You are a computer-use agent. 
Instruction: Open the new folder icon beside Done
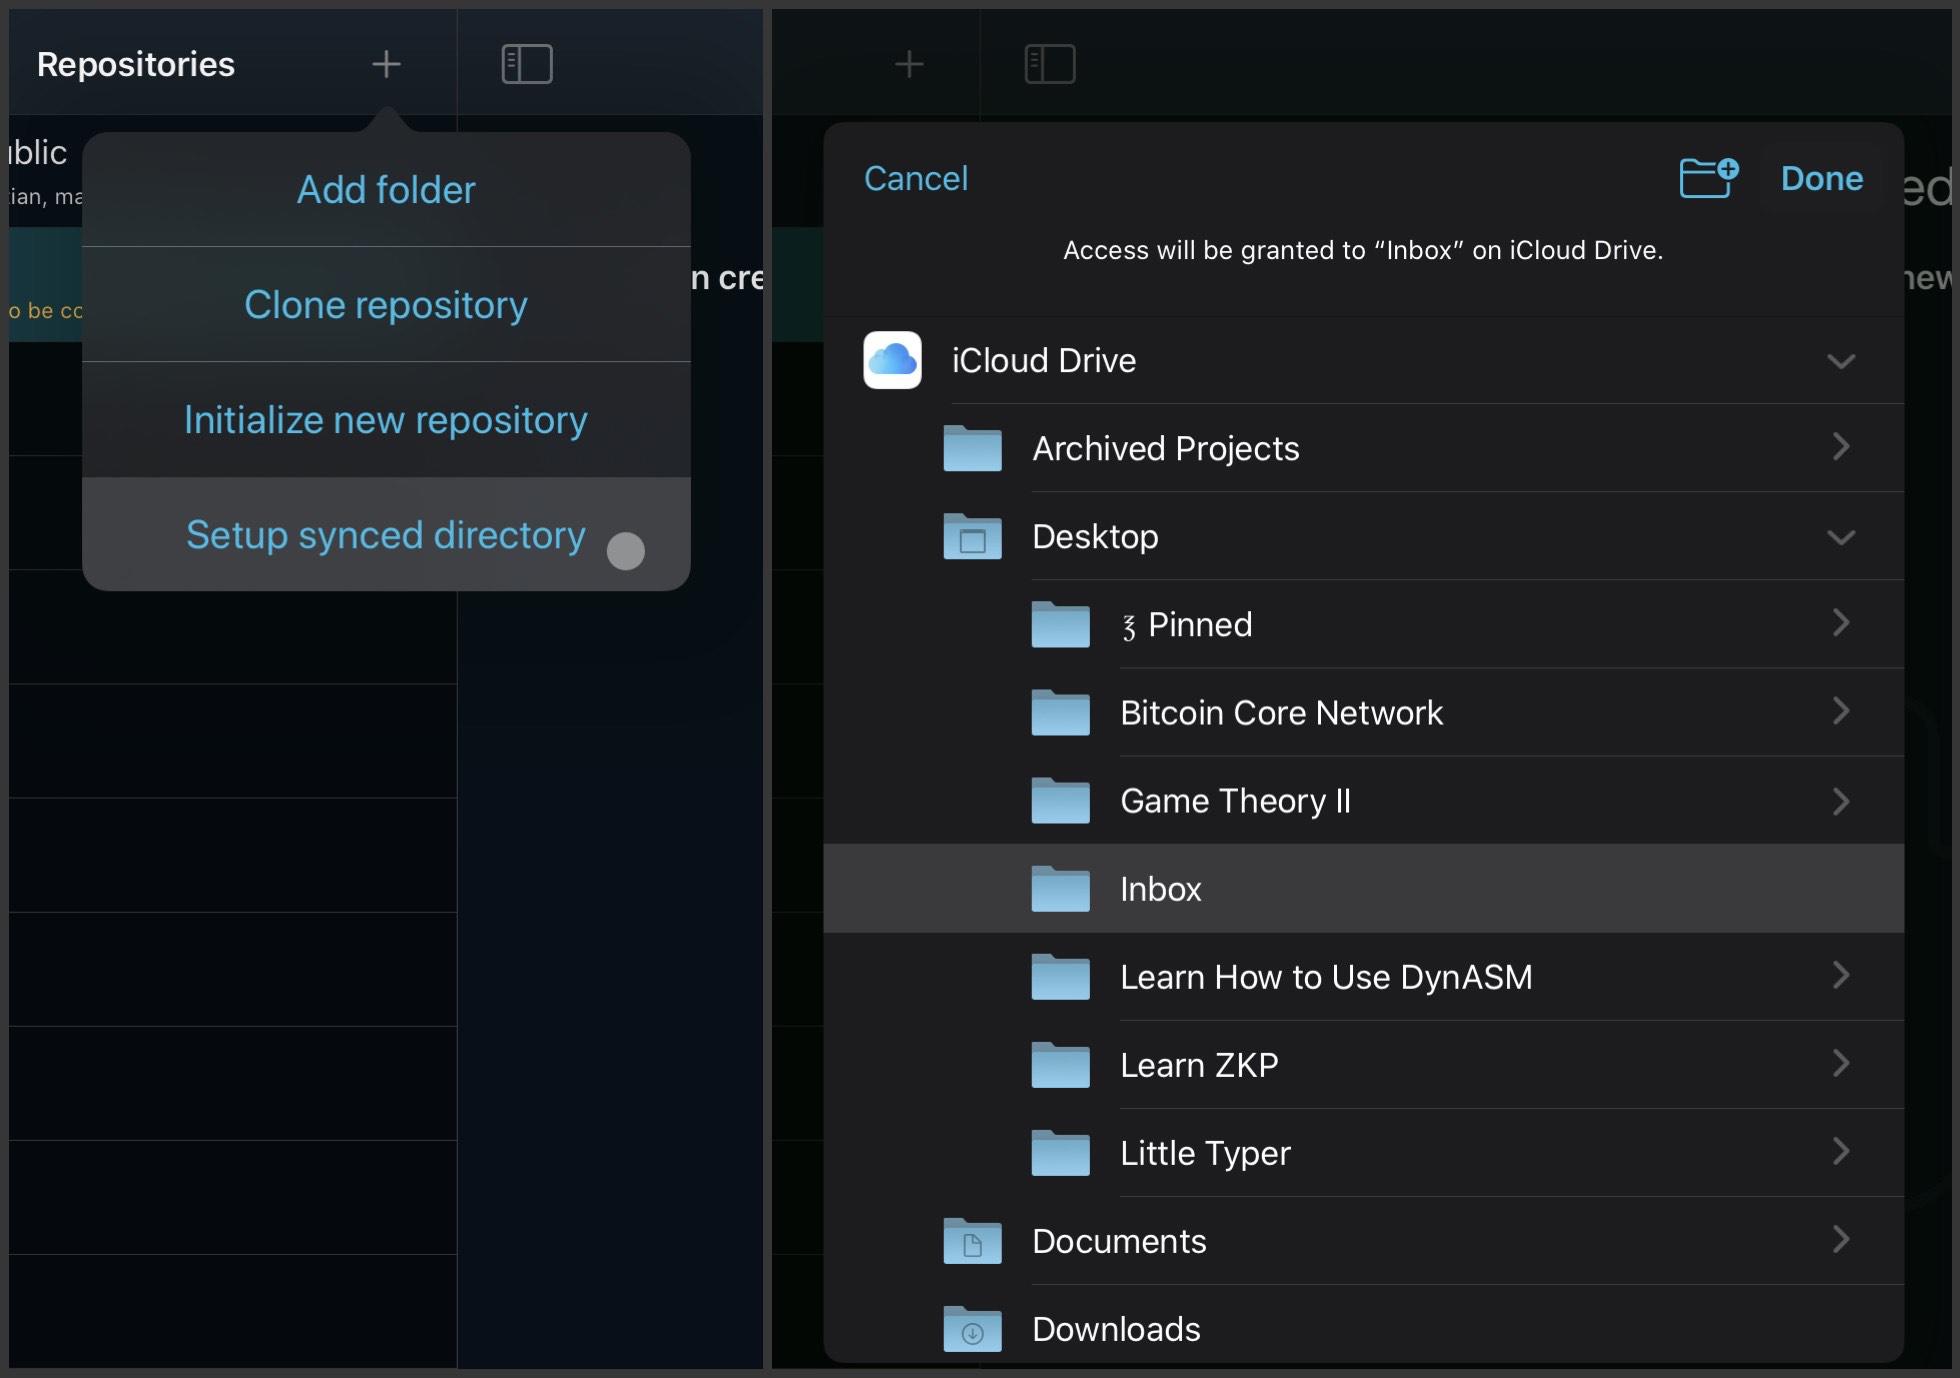(1708, 177)
